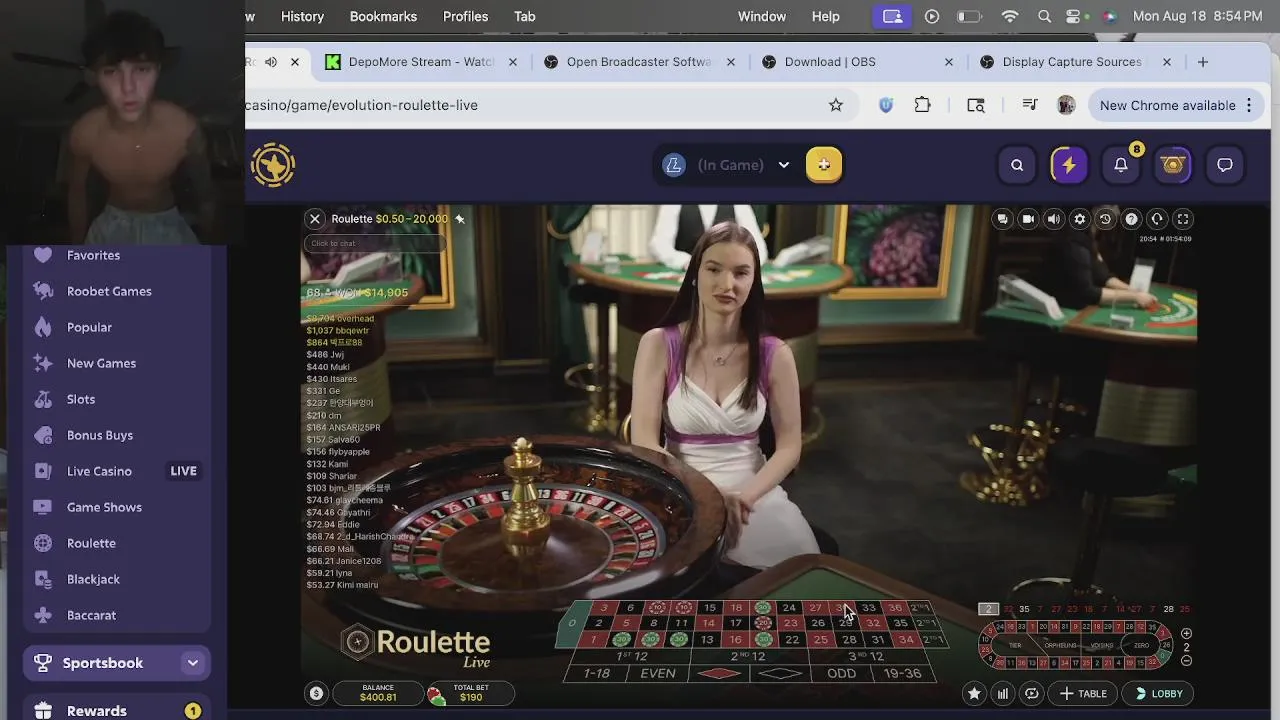Expand the Sportsbook section chevron
The image size is (1280, 720).
click(193, 663)
